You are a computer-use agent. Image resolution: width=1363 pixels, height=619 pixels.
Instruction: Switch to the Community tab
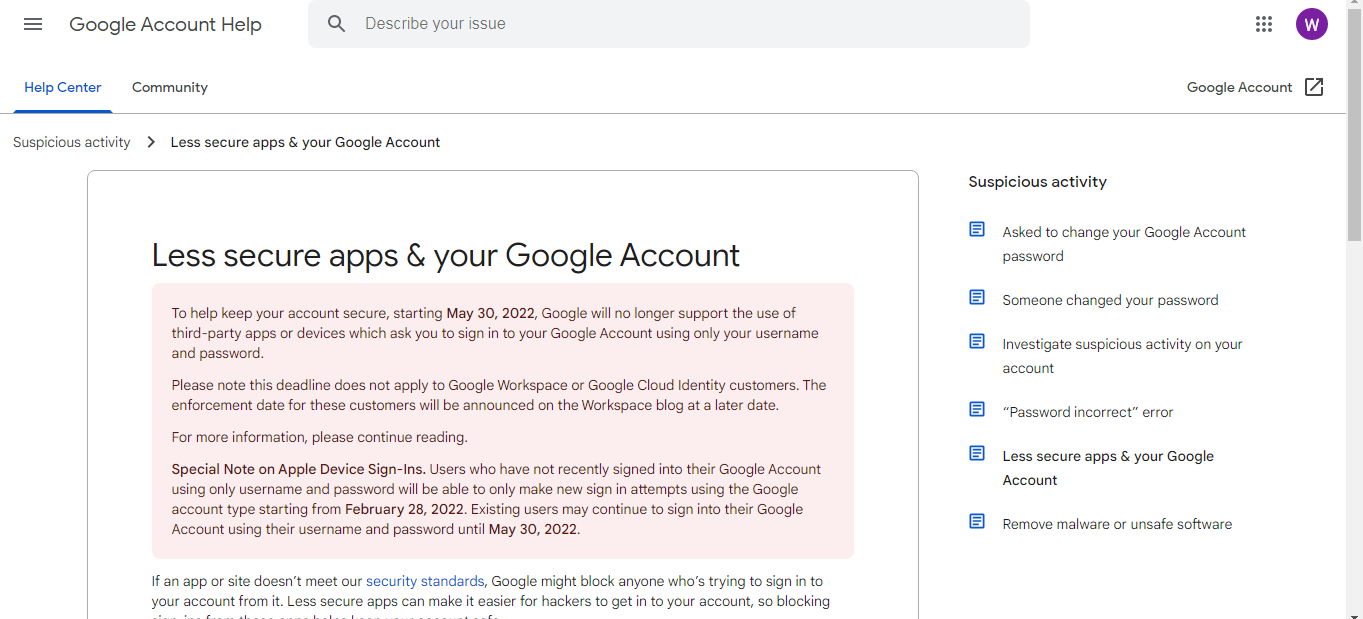(170, 87)
